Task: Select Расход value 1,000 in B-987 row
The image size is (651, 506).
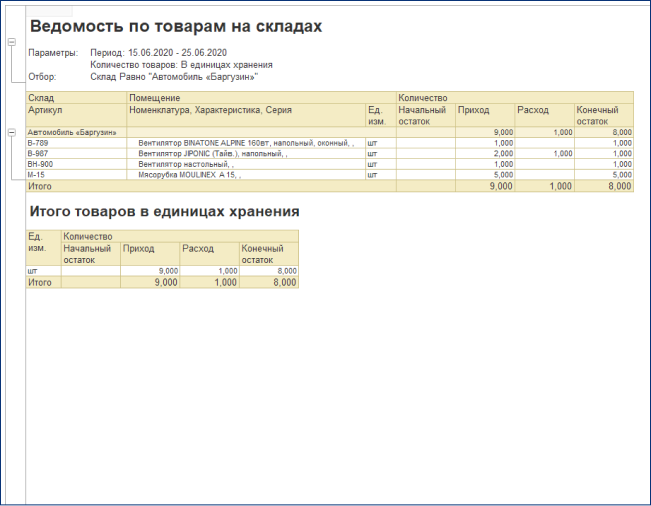Action: [545, 154]
